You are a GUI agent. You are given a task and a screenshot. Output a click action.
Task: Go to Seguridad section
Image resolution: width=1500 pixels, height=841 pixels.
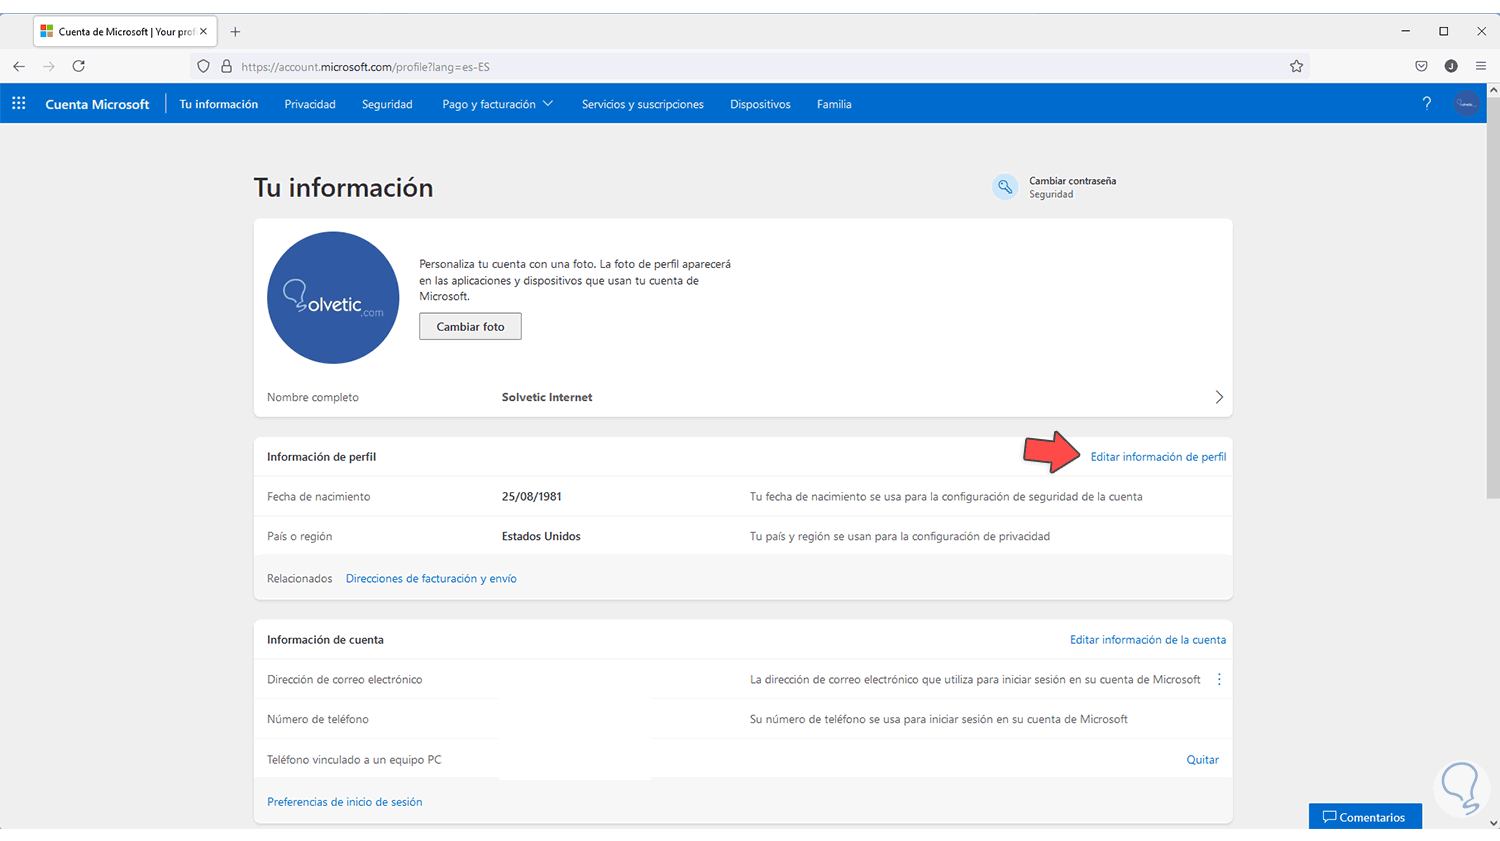[387, 104]
